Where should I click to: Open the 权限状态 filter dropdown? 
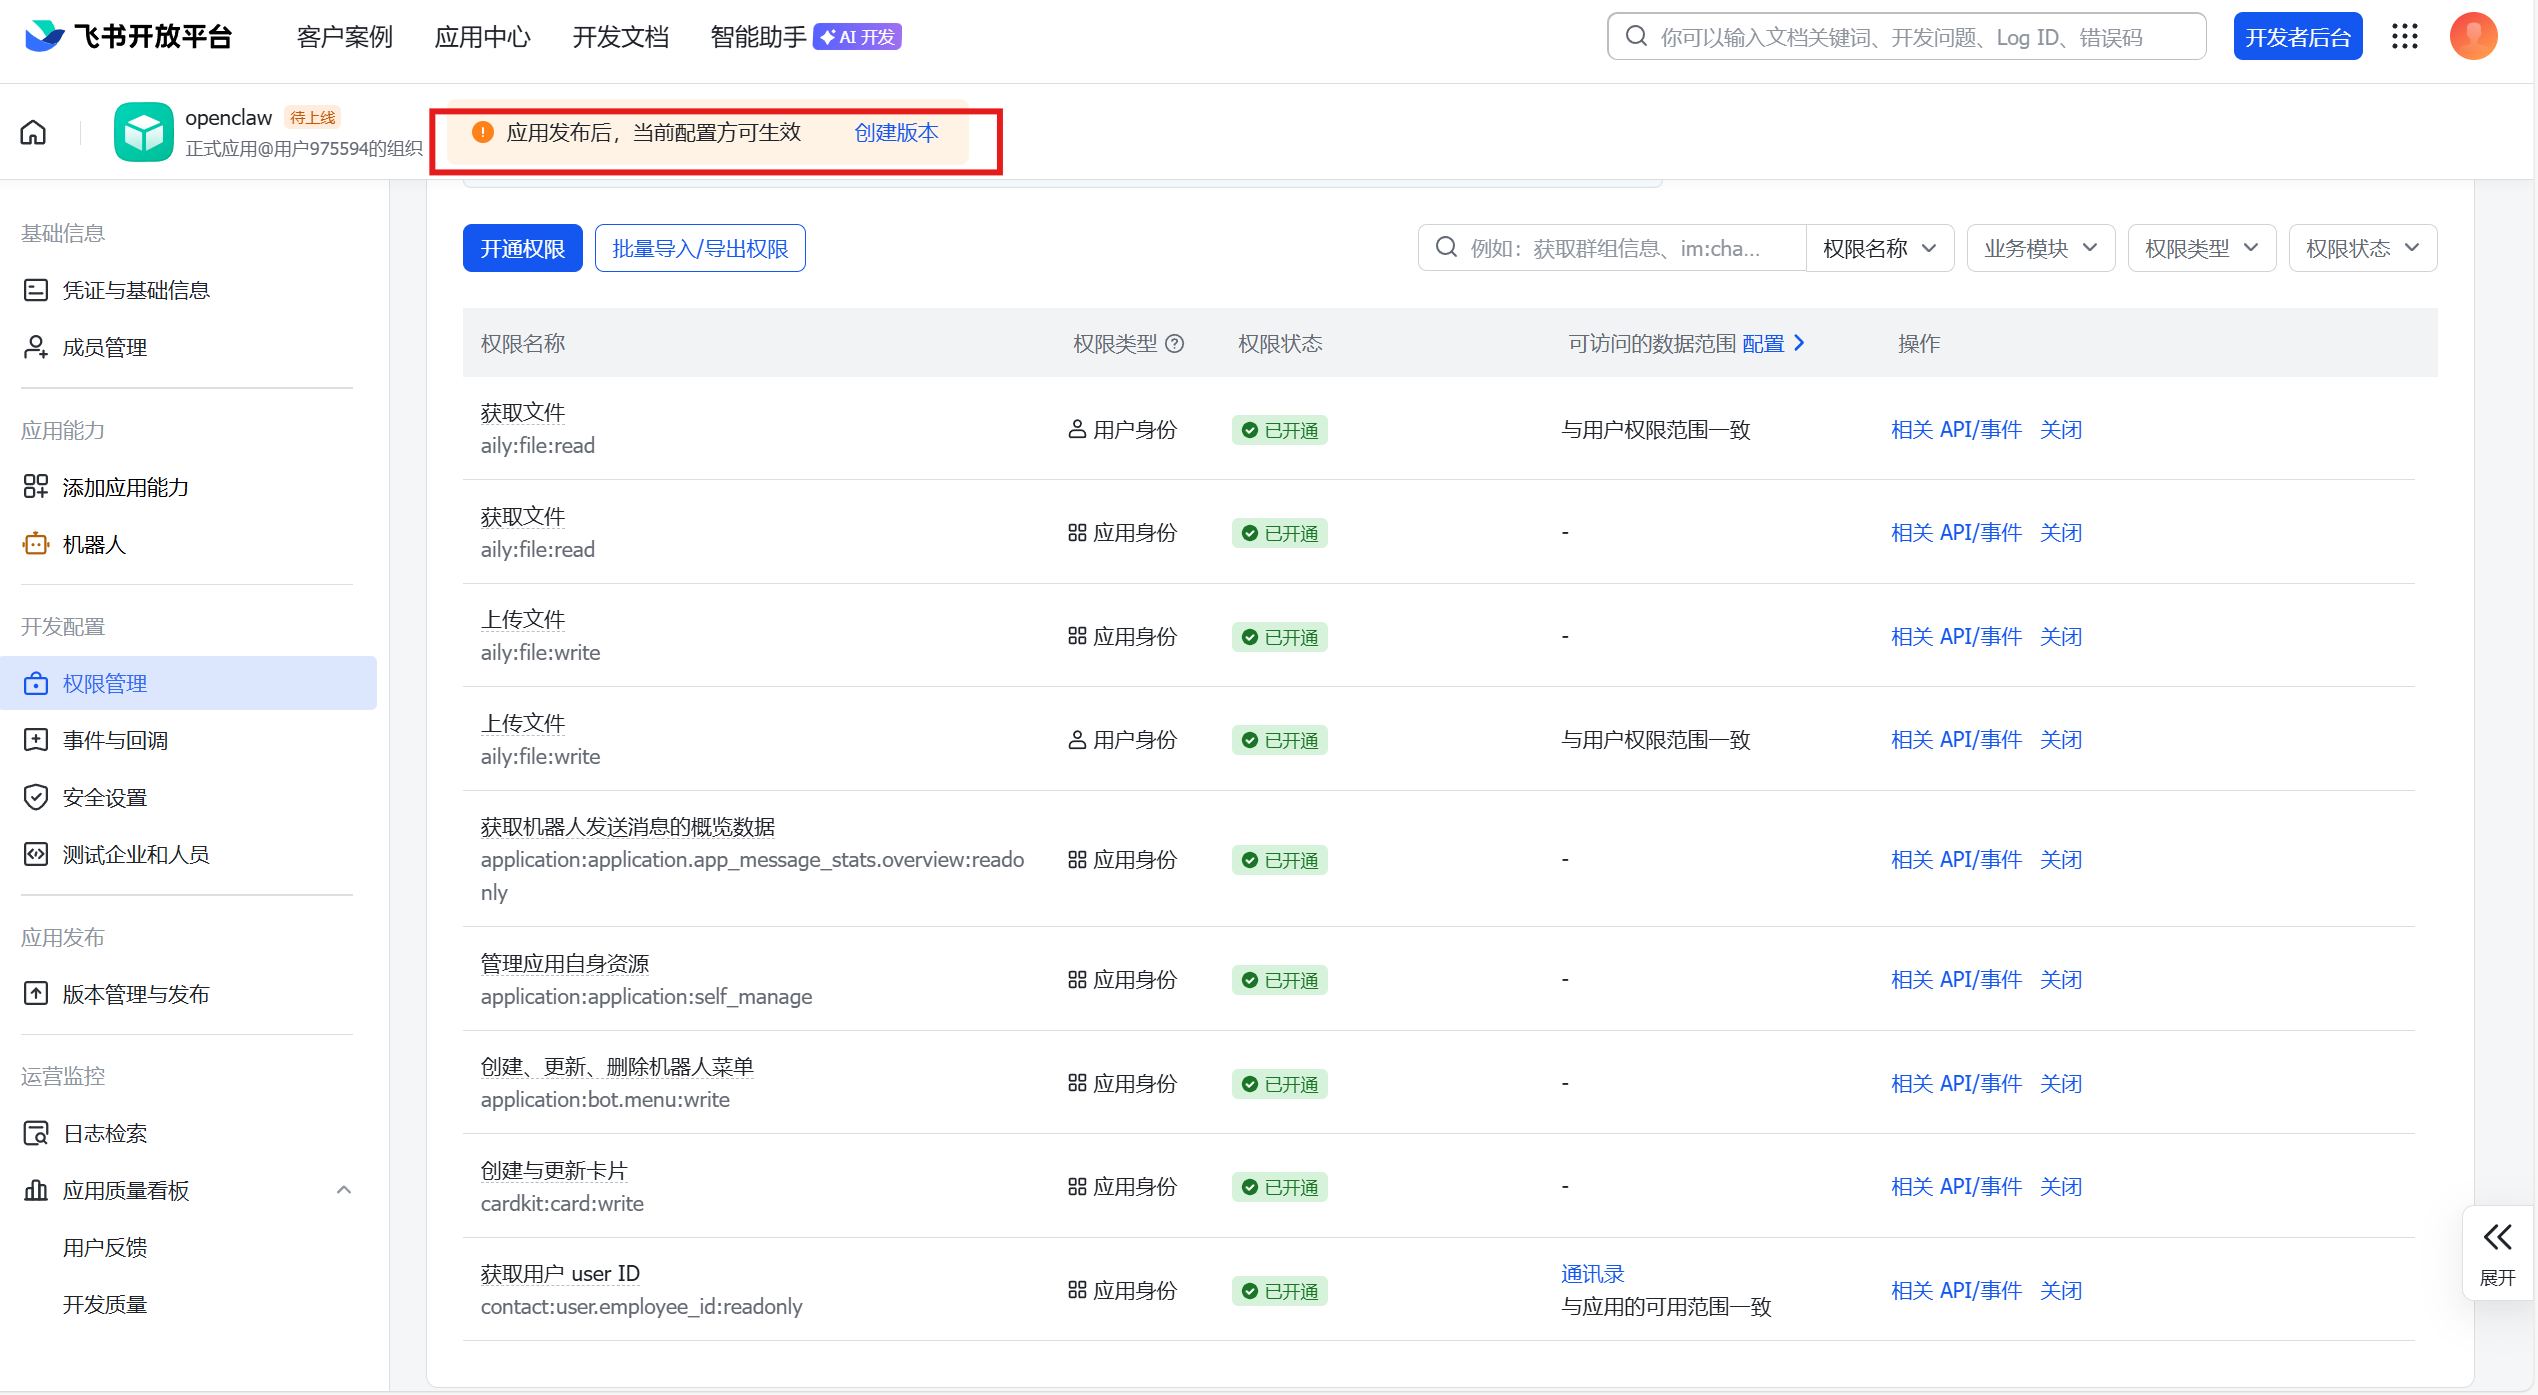(x=2362, y=248)
